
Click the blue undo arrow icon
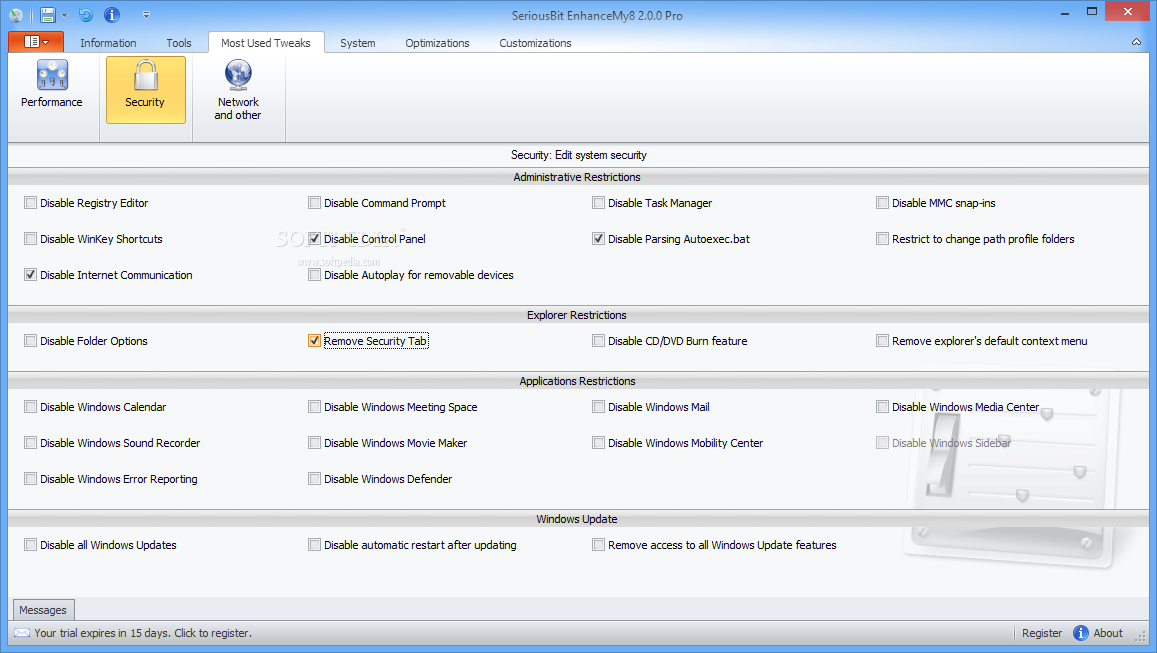point(86,15)
